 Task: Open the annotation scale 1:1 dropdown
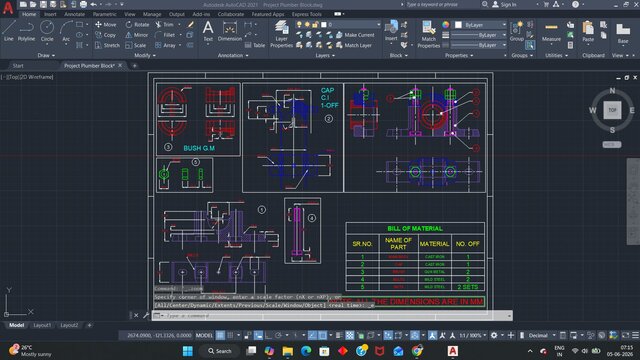(x=473, y=336)
